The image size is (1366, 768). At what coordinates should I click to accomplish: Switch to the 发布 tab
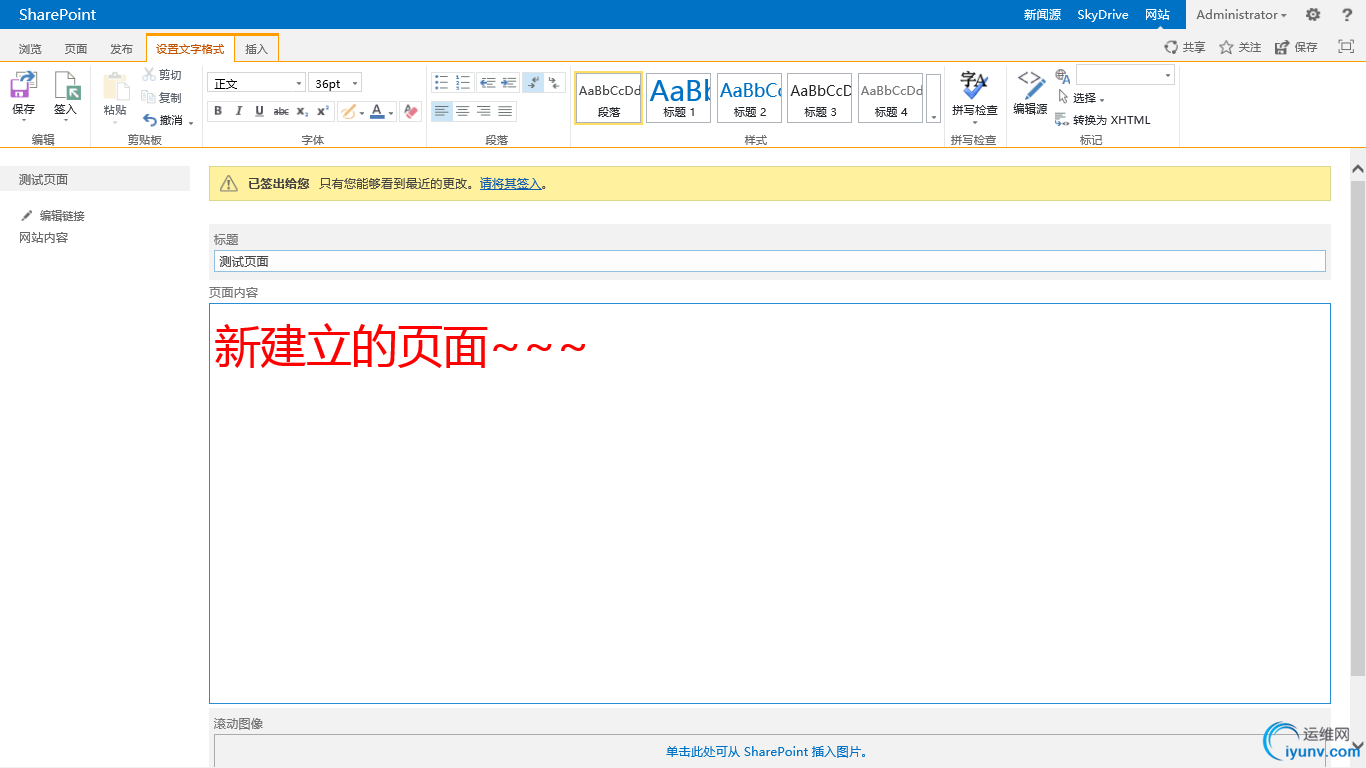pyautogui.click(x=121, y=49)
